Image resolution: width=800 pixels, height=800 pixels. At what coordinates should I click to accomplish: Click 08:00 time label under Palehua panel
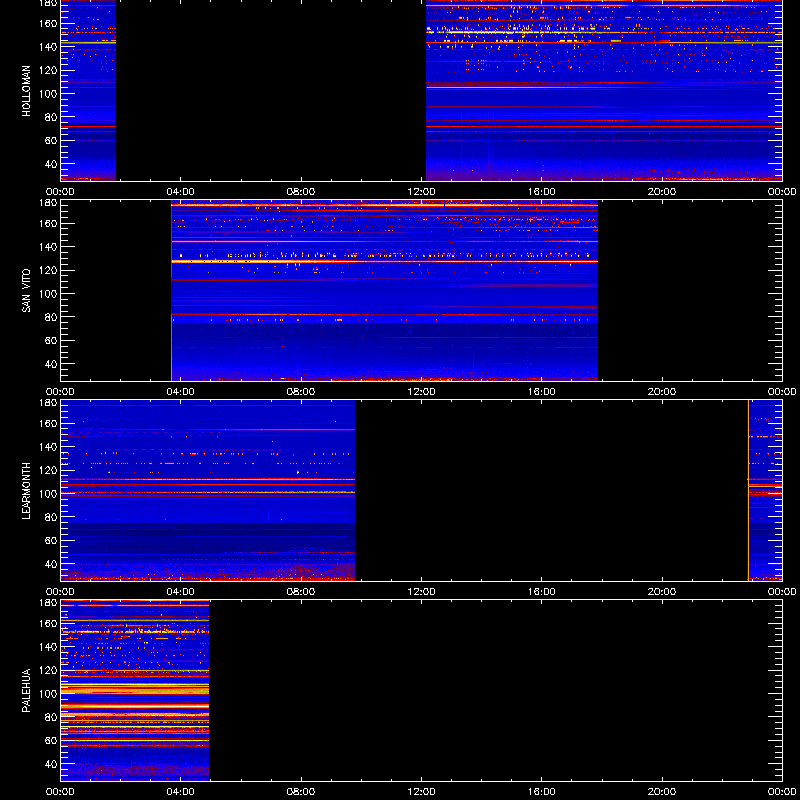(x=301, y=792)
